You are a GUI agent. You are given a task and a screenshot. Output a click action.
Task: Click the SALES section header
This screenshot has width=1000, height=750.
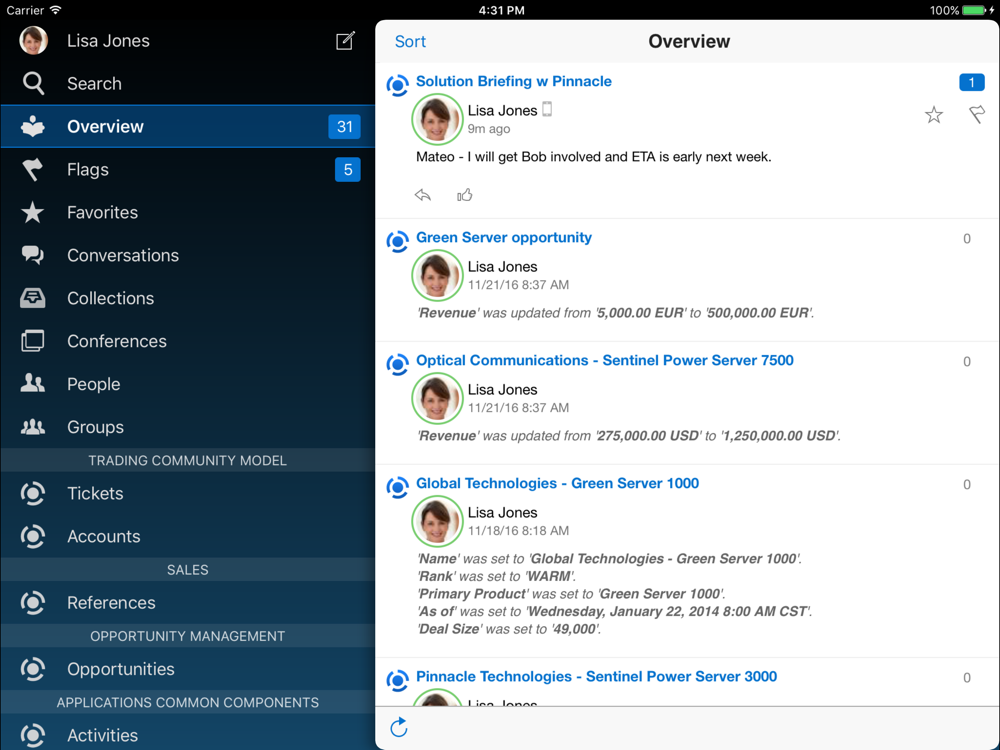pyautogui.click(x=188, y=570)
